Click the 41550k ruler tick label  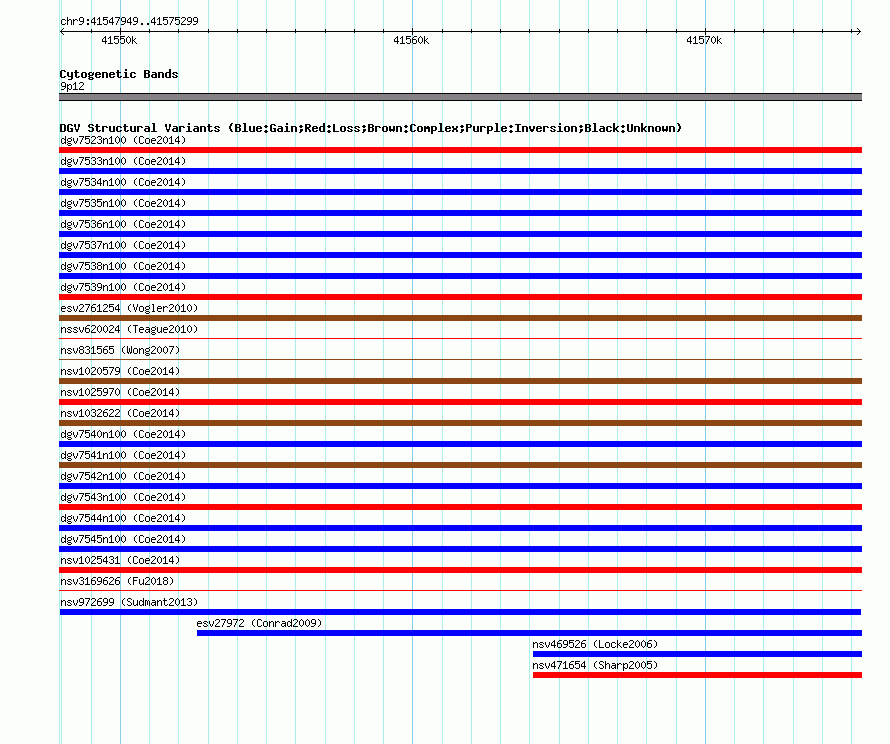tap(119, 40)
